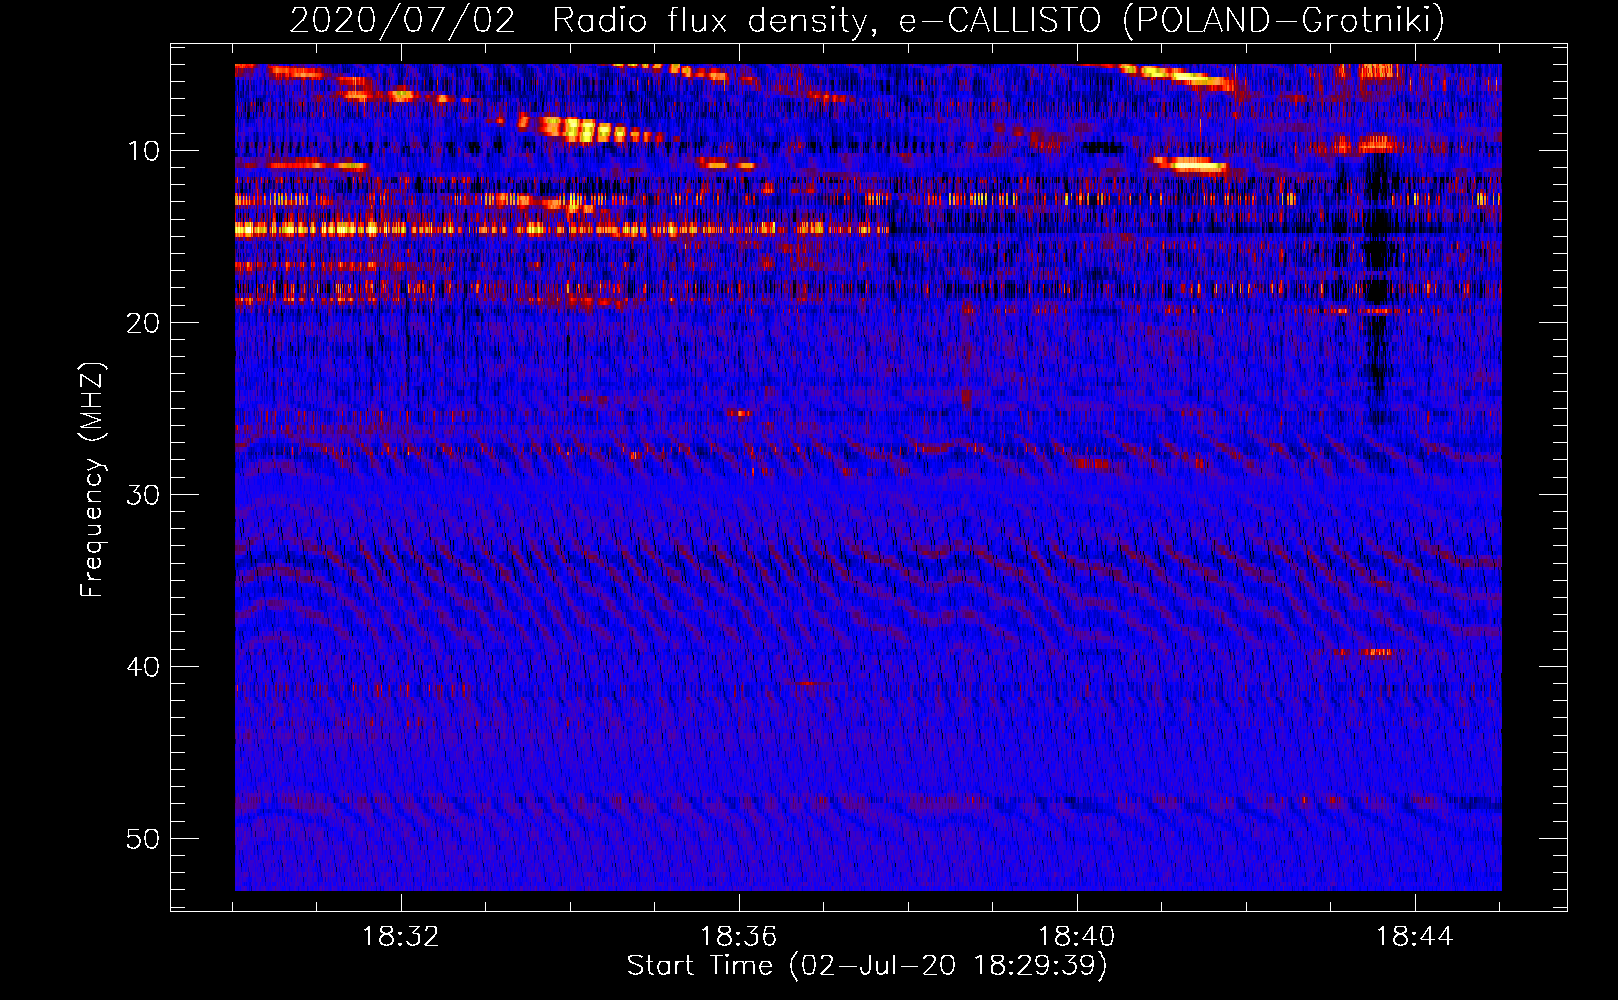
Task: Click the 'Start Time (02-Jul-20 18:29:39)' x-axis label
Action: coord(867,966)
